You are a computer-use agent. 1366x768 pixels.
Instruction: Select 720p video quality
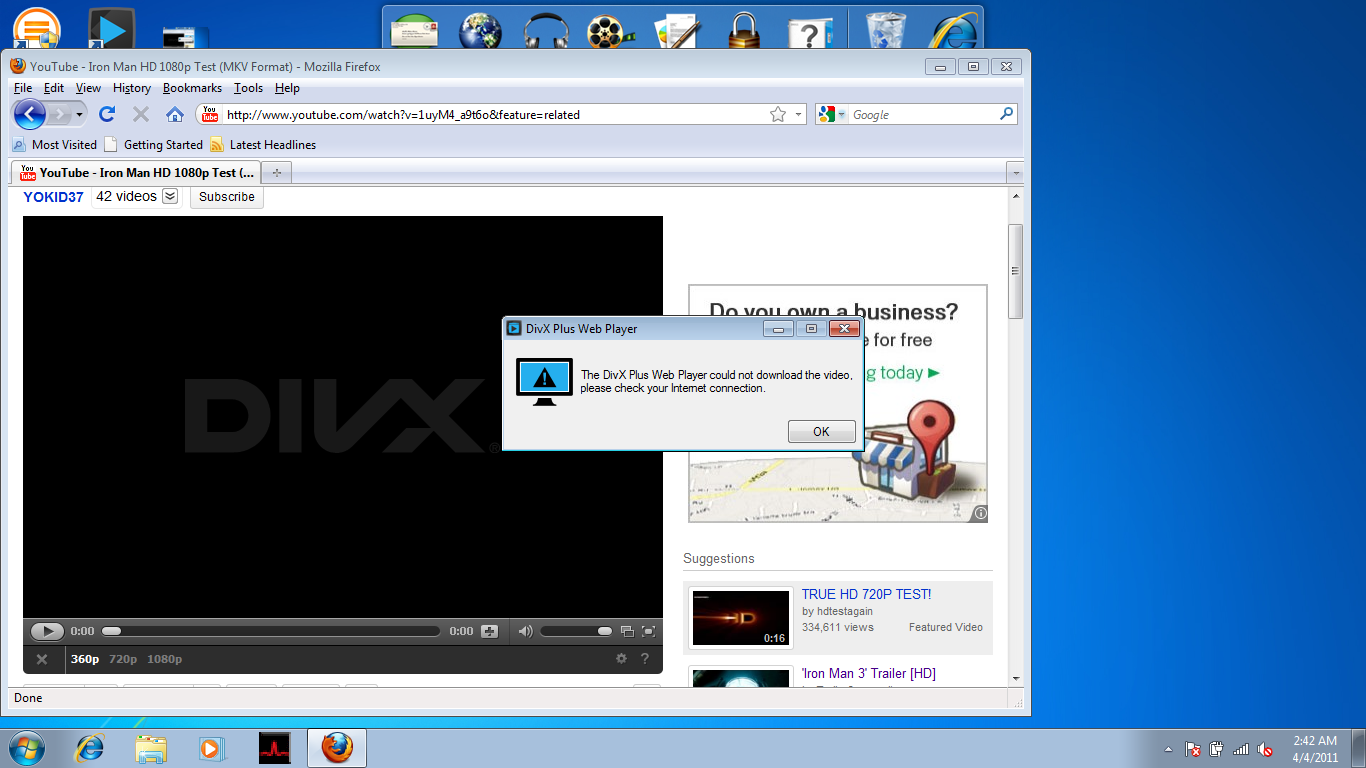pyautogui.click(x=123, y=659)
